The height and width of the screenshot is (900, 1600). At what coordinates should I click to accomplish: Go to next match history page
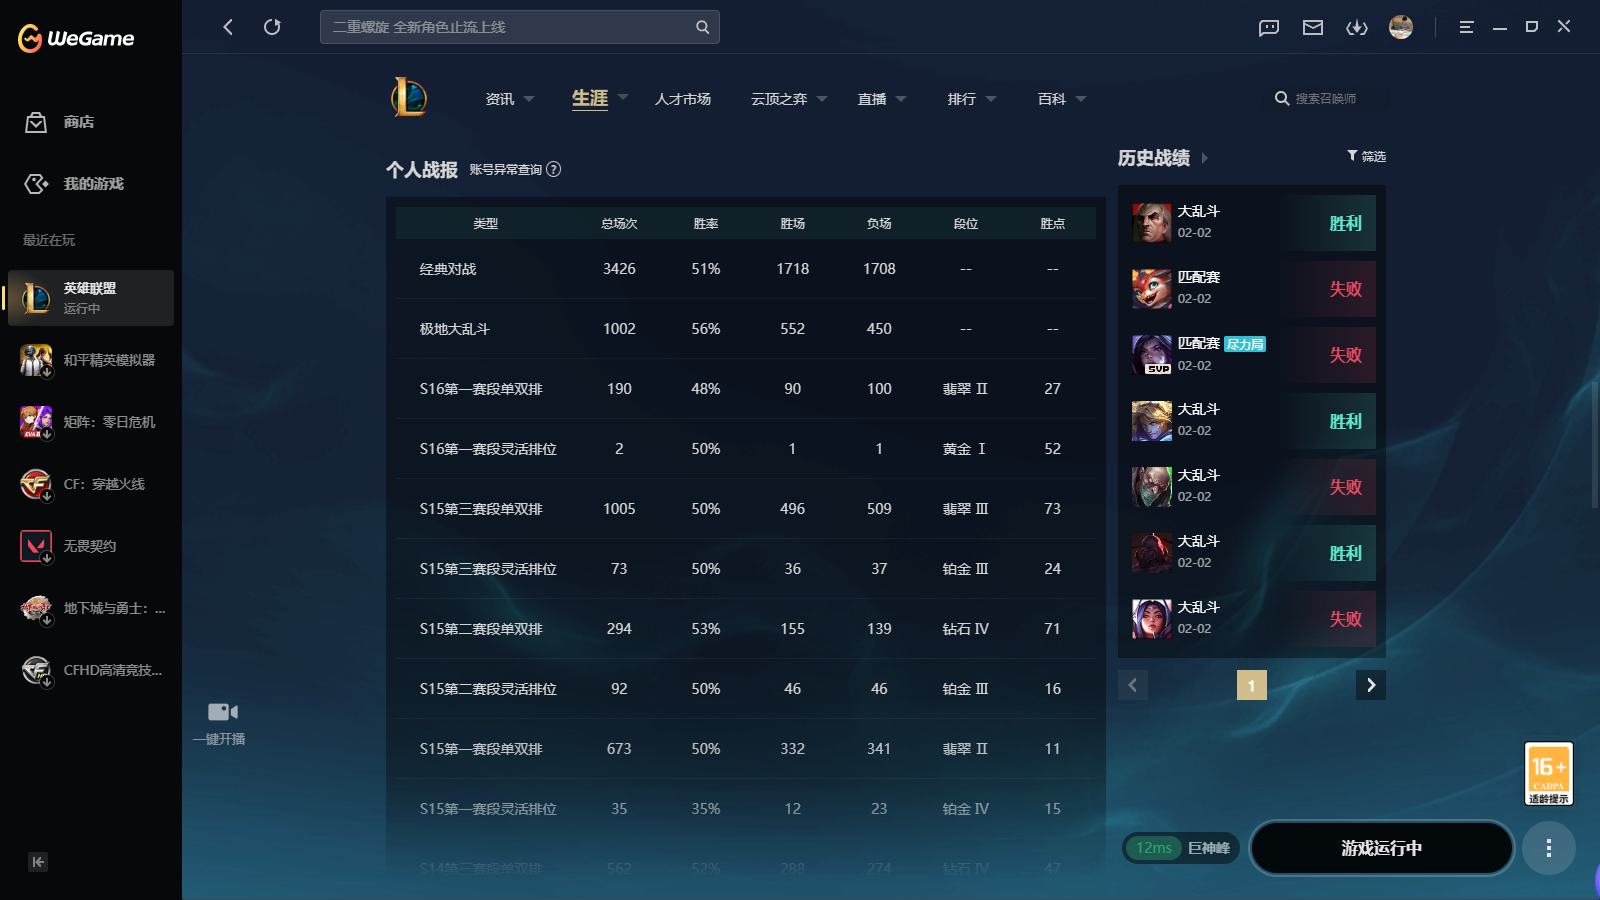tap(1371, 685)
